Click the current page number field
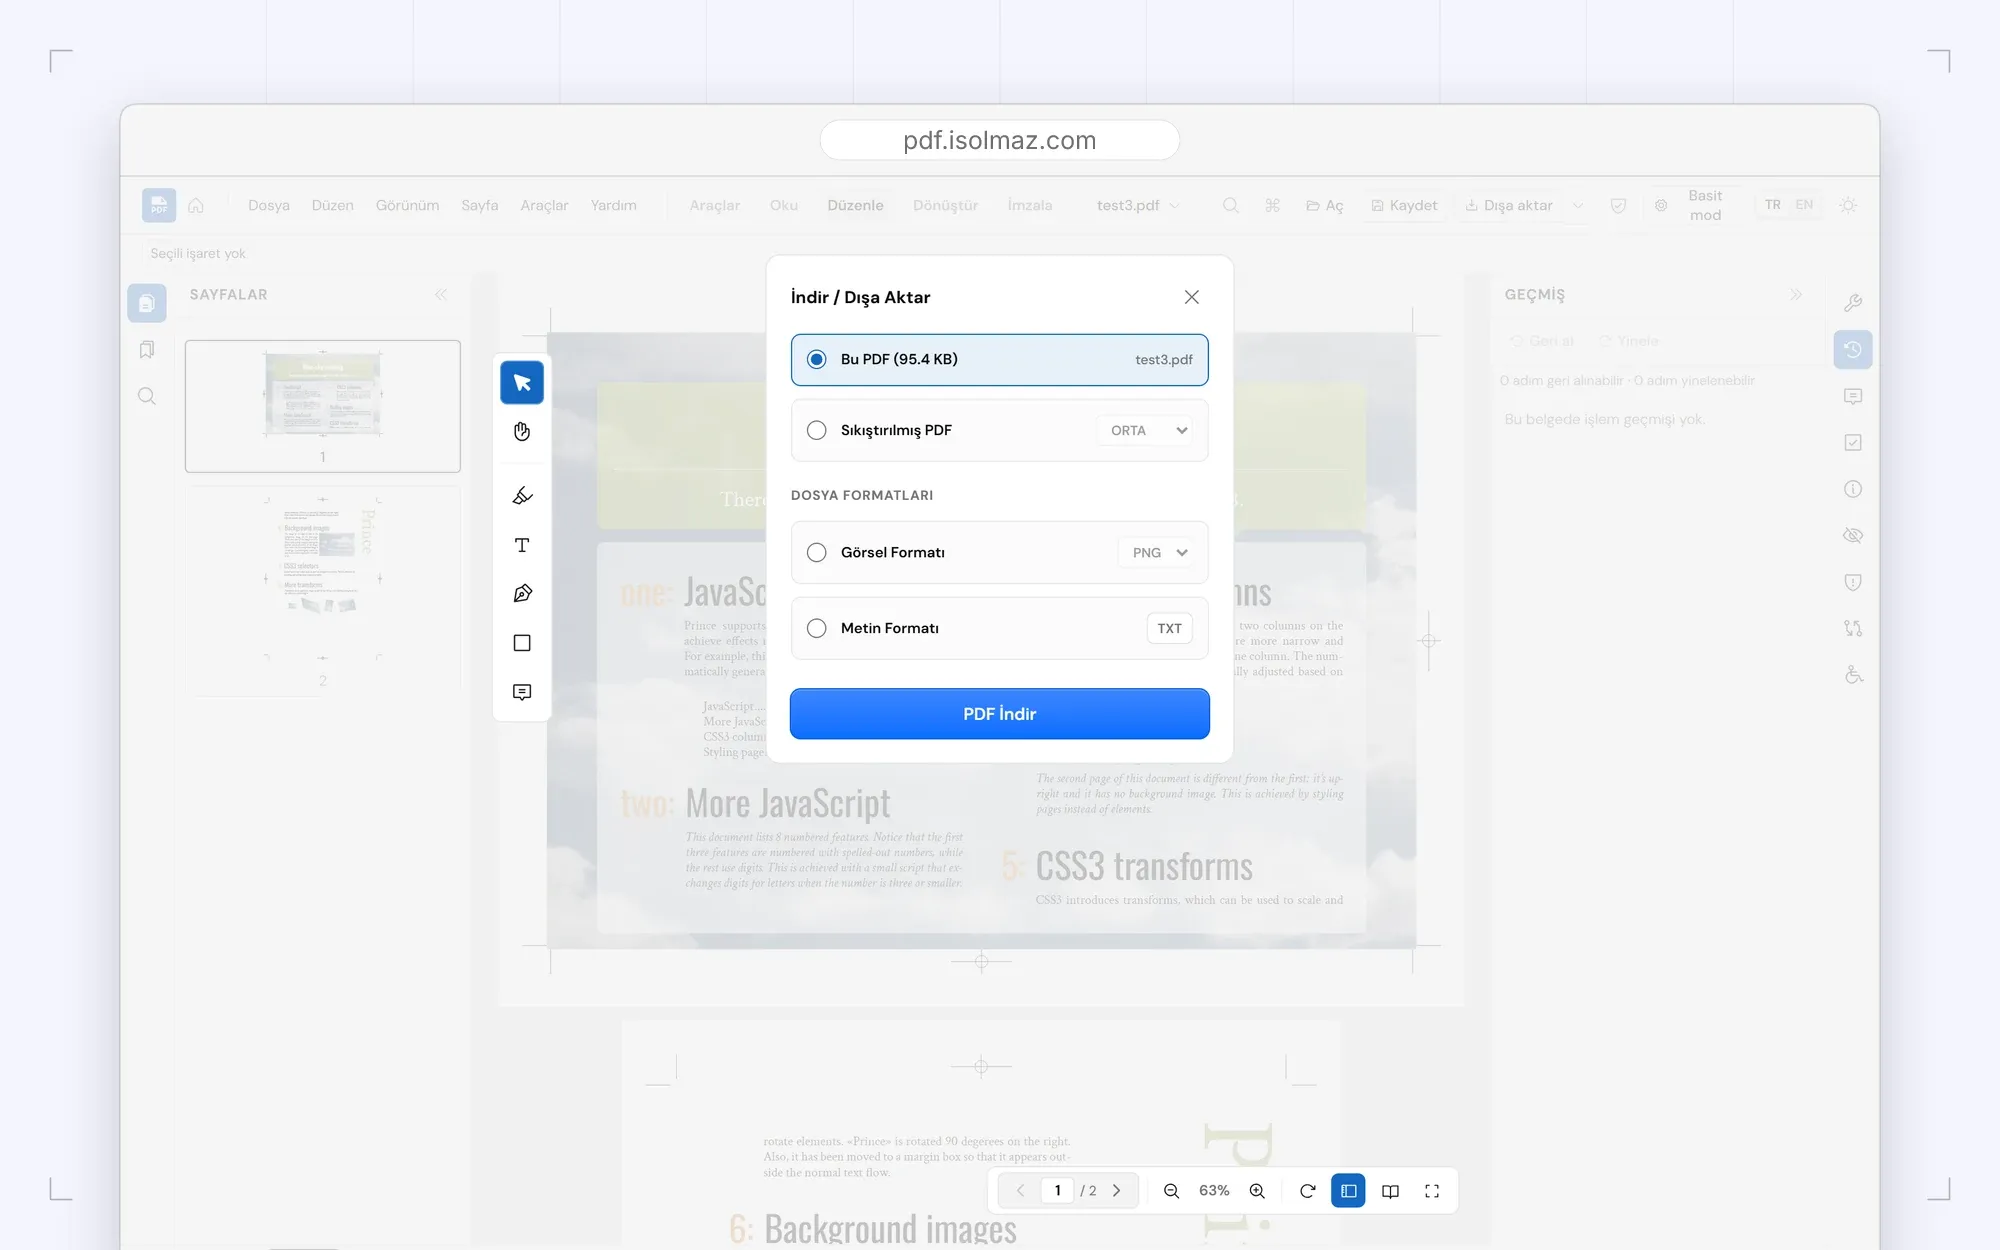The width and height of the screenshot is (2000, 1250). pos(1057,1191)
